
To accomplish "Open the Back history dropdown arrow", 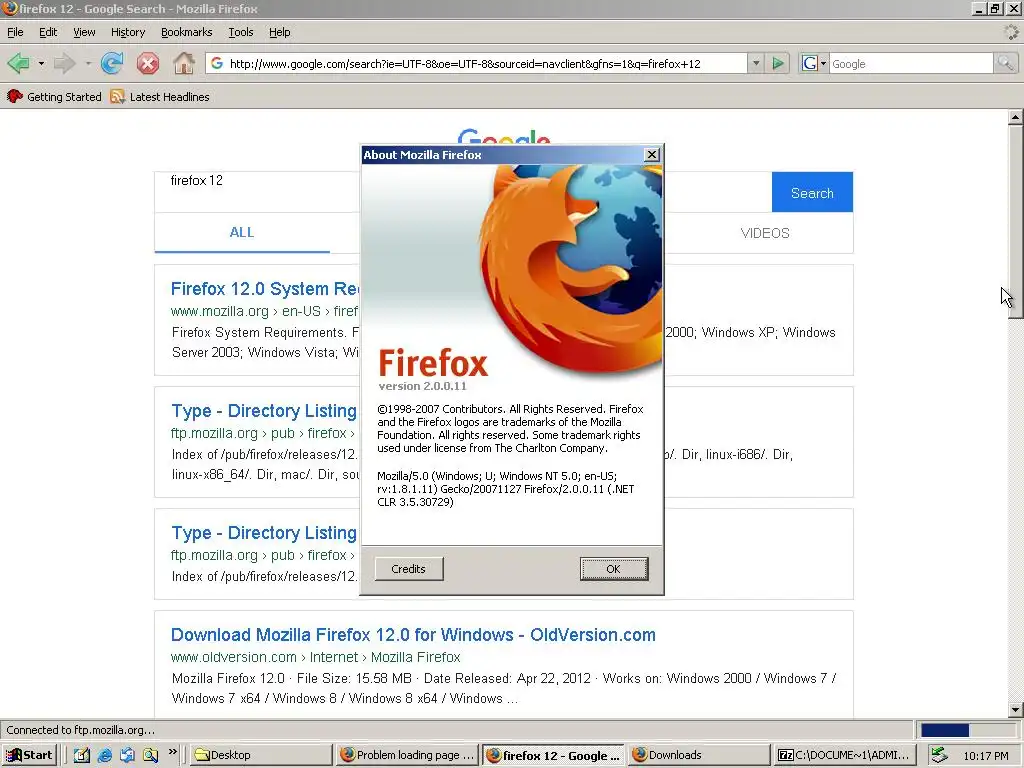I will (41, 63).
